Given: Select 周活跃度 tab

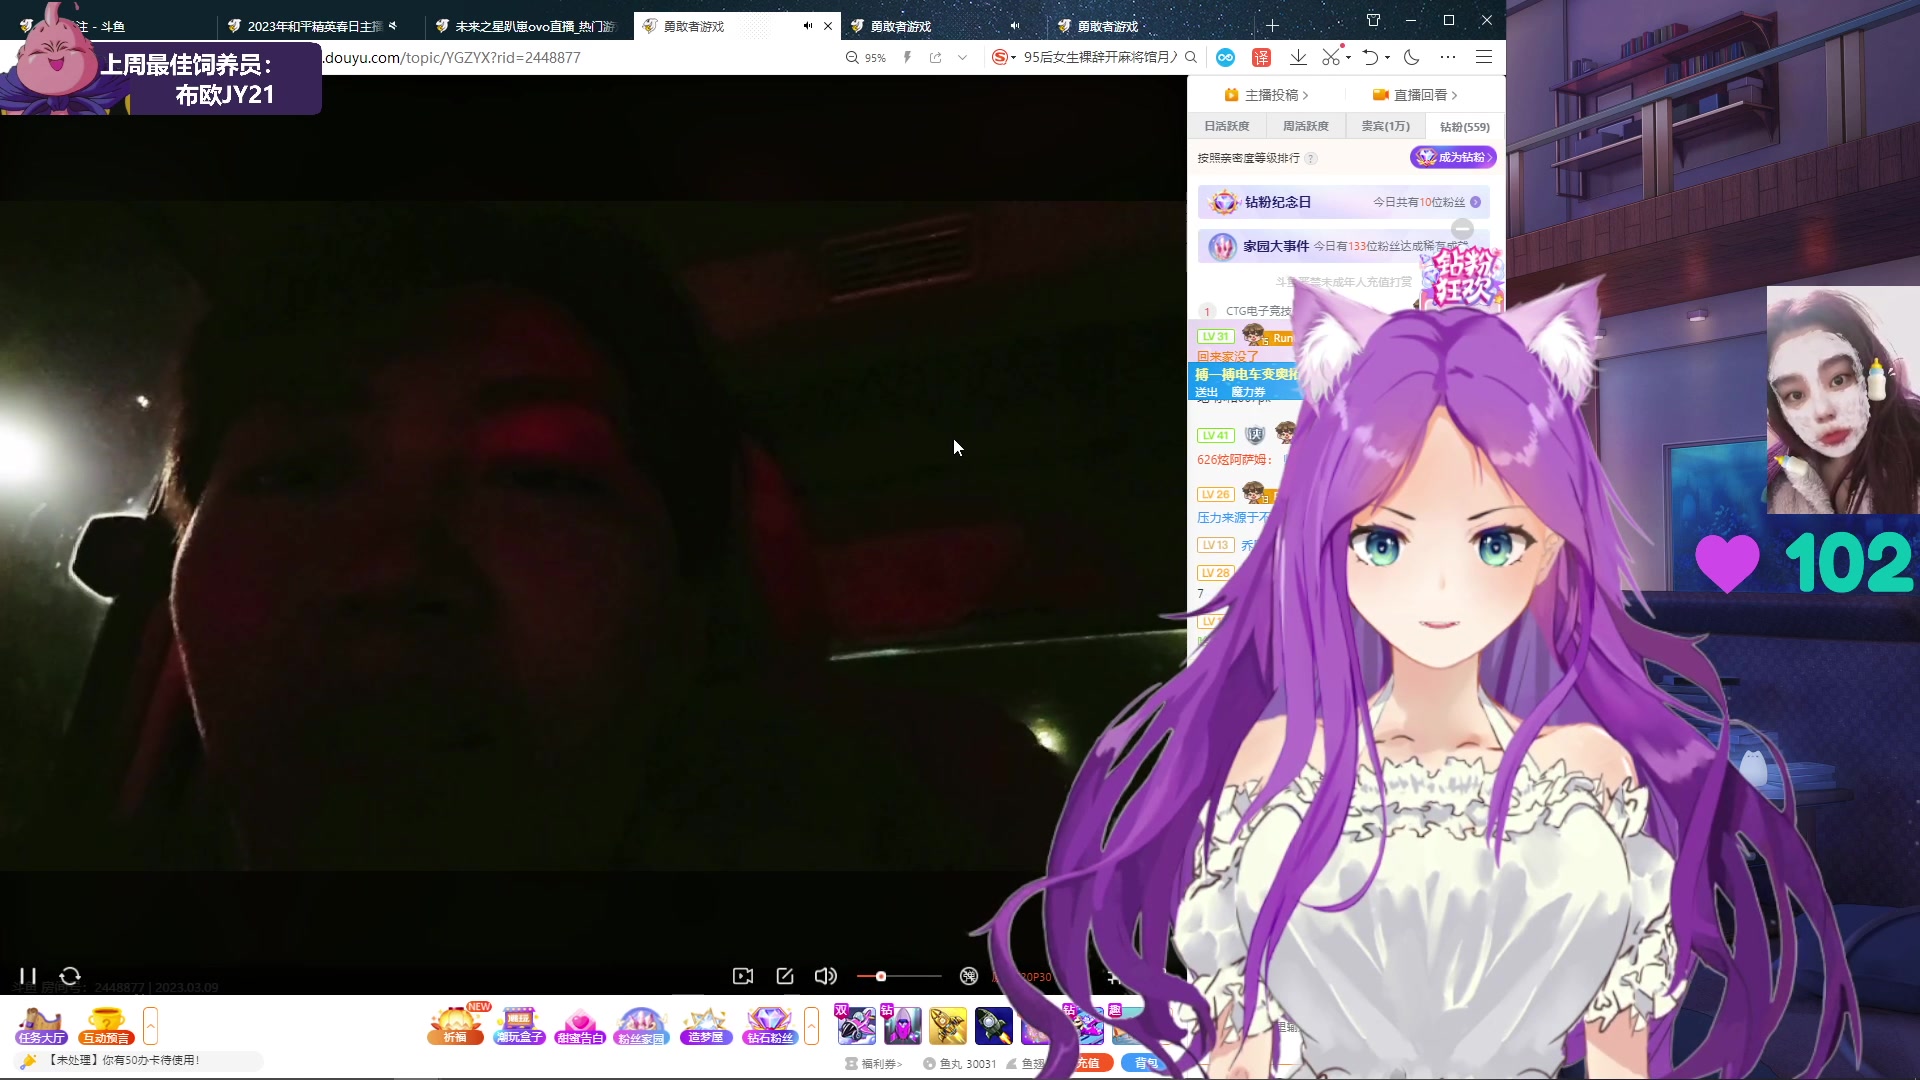Looking at the screenshot, I should 1306,126.
